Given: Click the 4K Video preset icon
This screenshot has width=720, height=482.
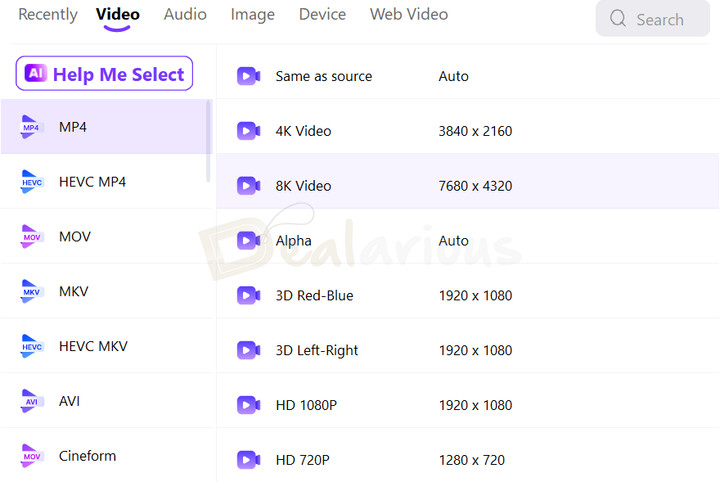Looking at the screenshot, I should tap(248, 131).
